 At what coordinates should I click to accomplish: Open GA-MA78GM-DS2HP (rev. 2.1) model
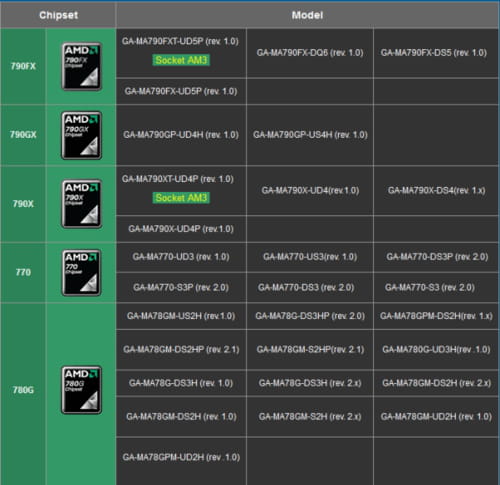pos(181,349)
